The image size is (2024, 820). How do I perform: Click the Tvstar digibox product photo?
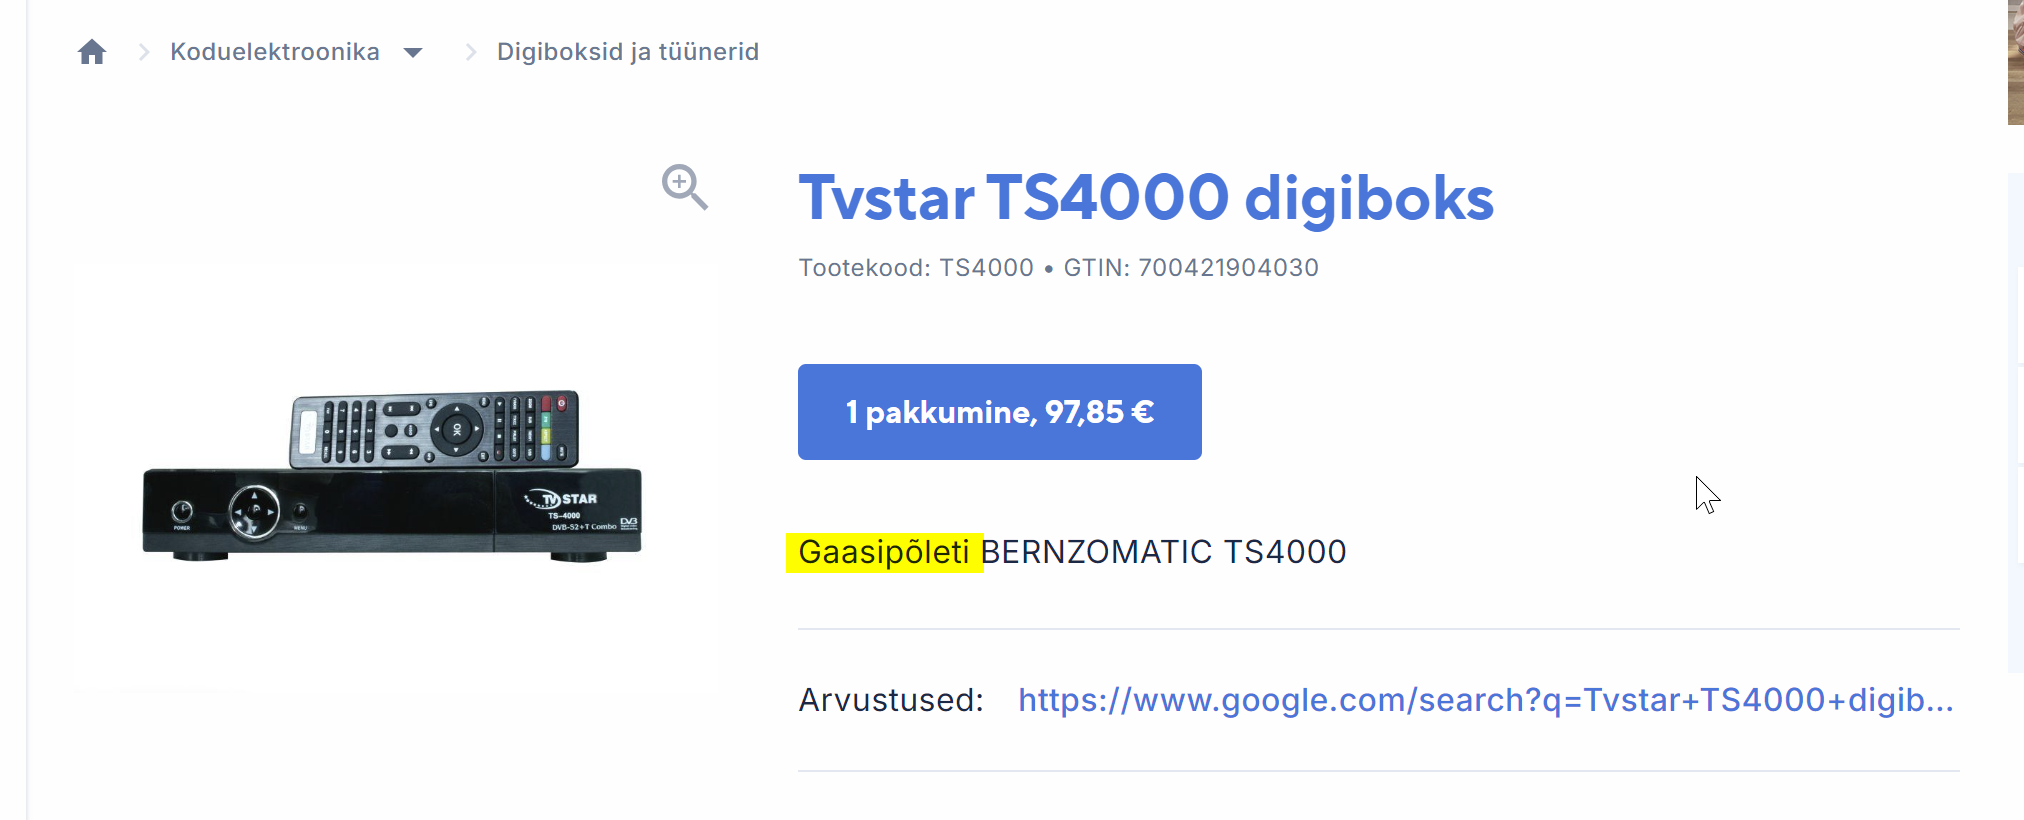(392, 475)
